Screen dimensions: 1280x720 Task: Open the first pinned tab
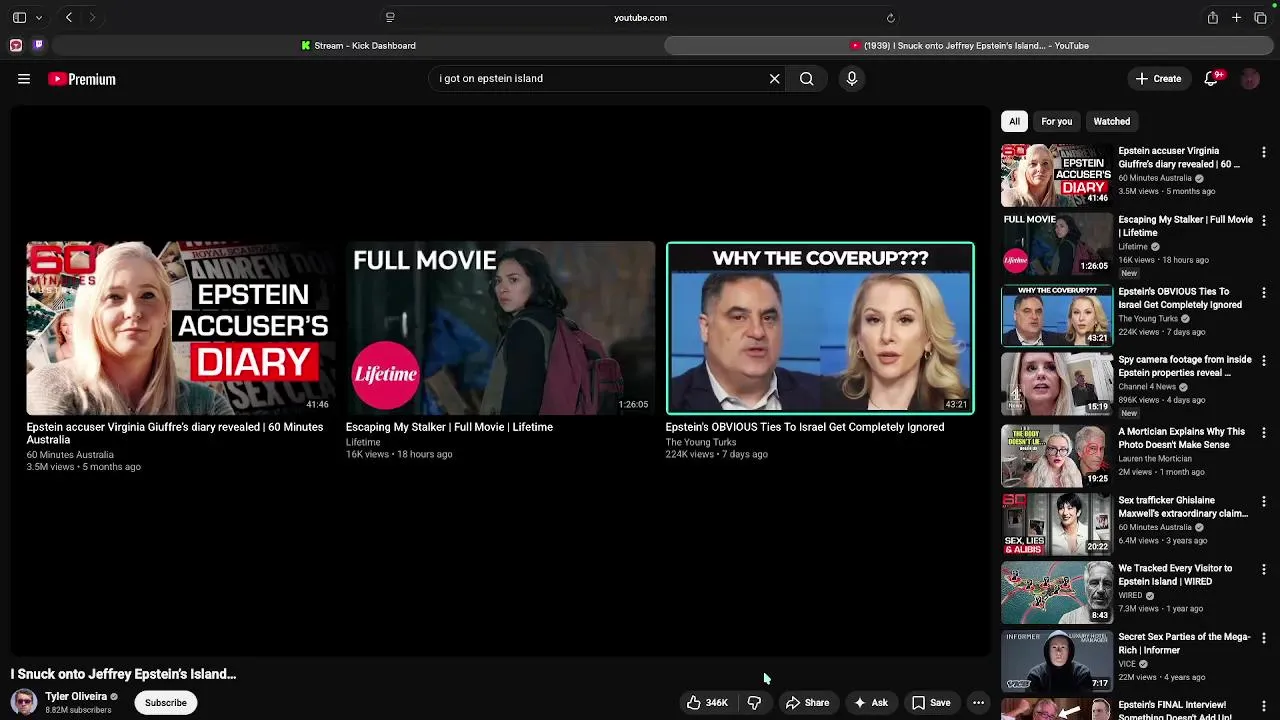coord(16,45)
